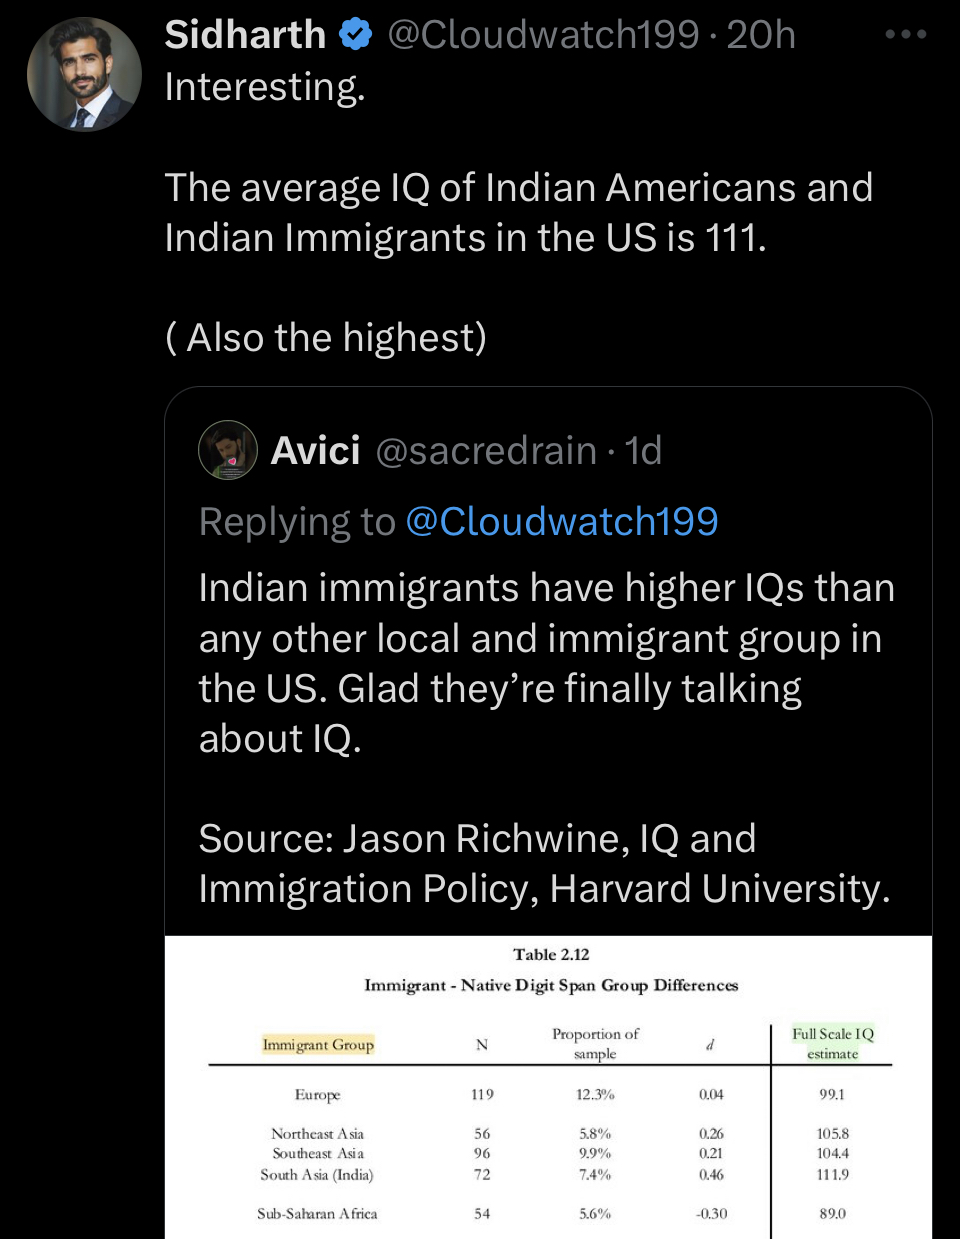The image size is (960, 1239).
Task: Tap the blue verified badge next to Sidharth
Action: click(356, 35)
